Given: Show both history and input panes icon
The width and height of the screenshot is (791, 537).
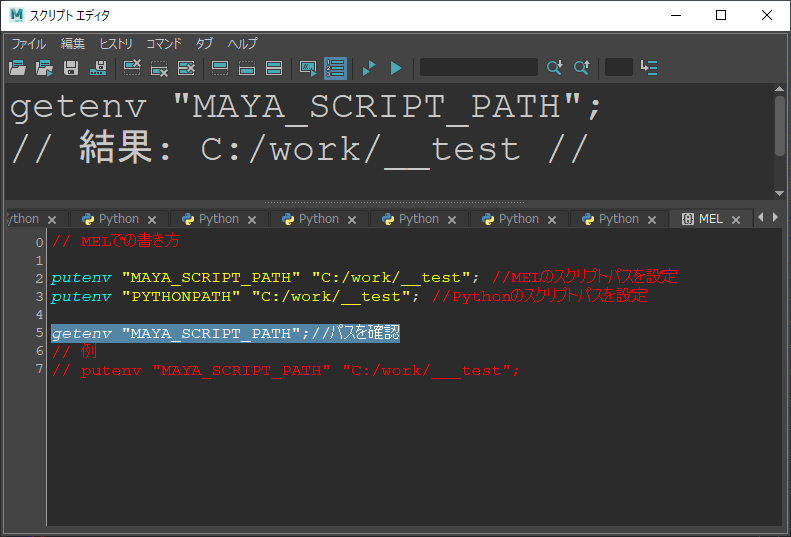Looking at the screenshot, I should pos(274,68).
